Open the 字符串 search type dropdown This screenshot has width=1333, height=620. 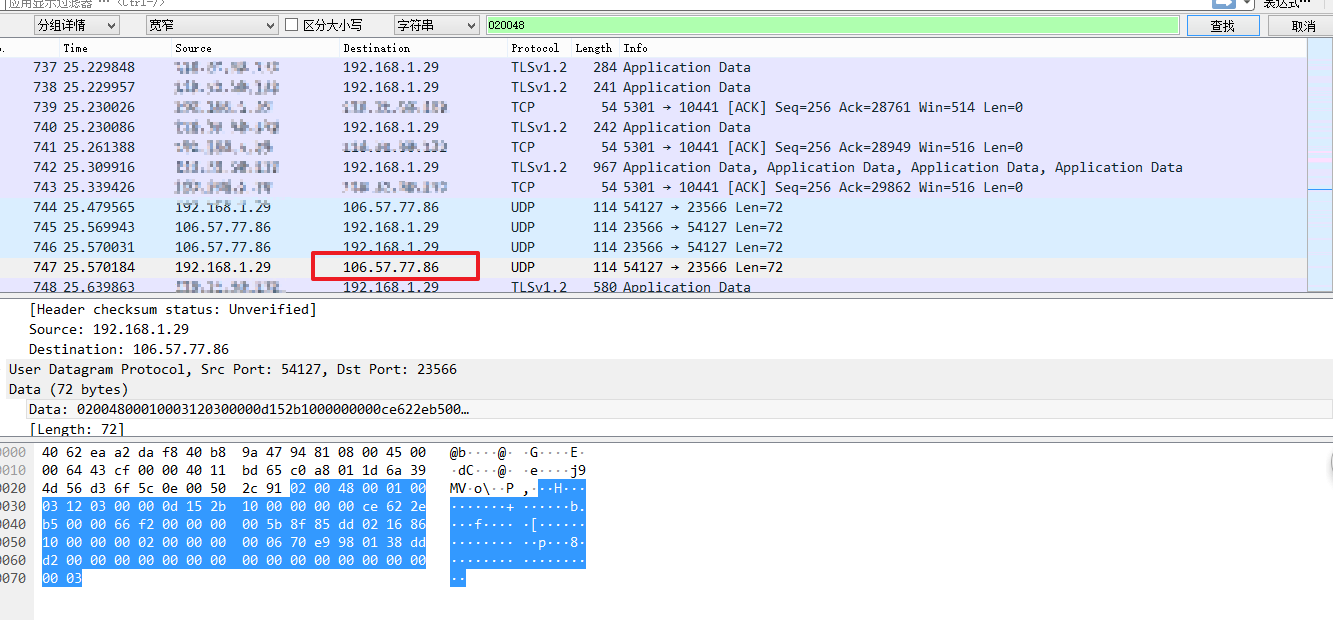pos(436,25)
